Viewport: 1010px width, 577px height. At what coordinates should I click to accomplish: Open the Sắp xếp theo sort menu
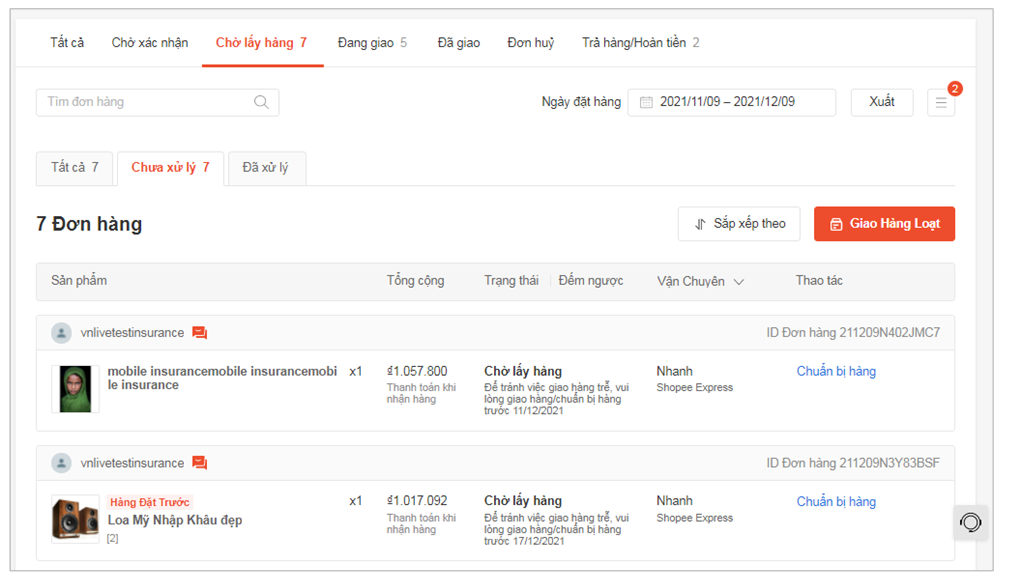[x=739, y=224]
